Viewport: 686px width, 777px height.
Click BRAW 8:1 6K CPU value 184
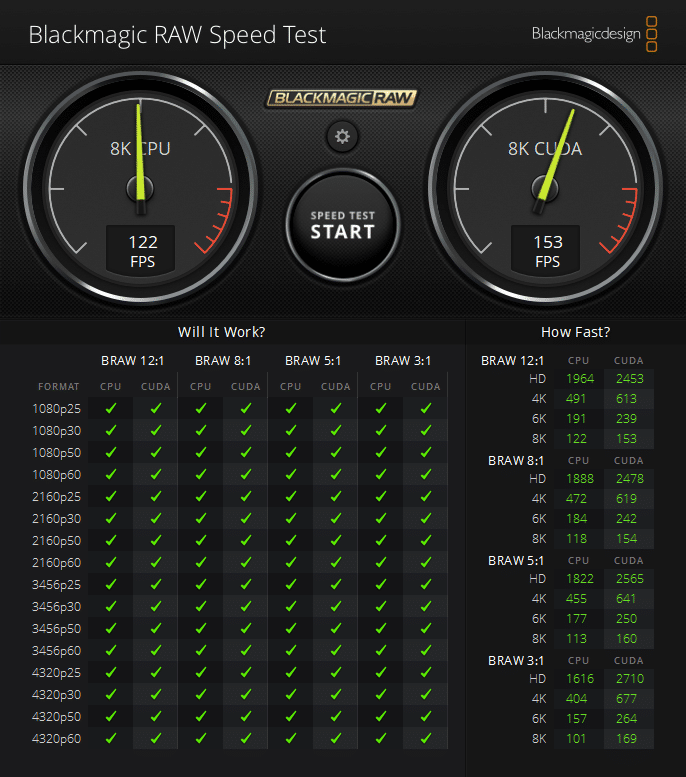[x=576, y=519]
